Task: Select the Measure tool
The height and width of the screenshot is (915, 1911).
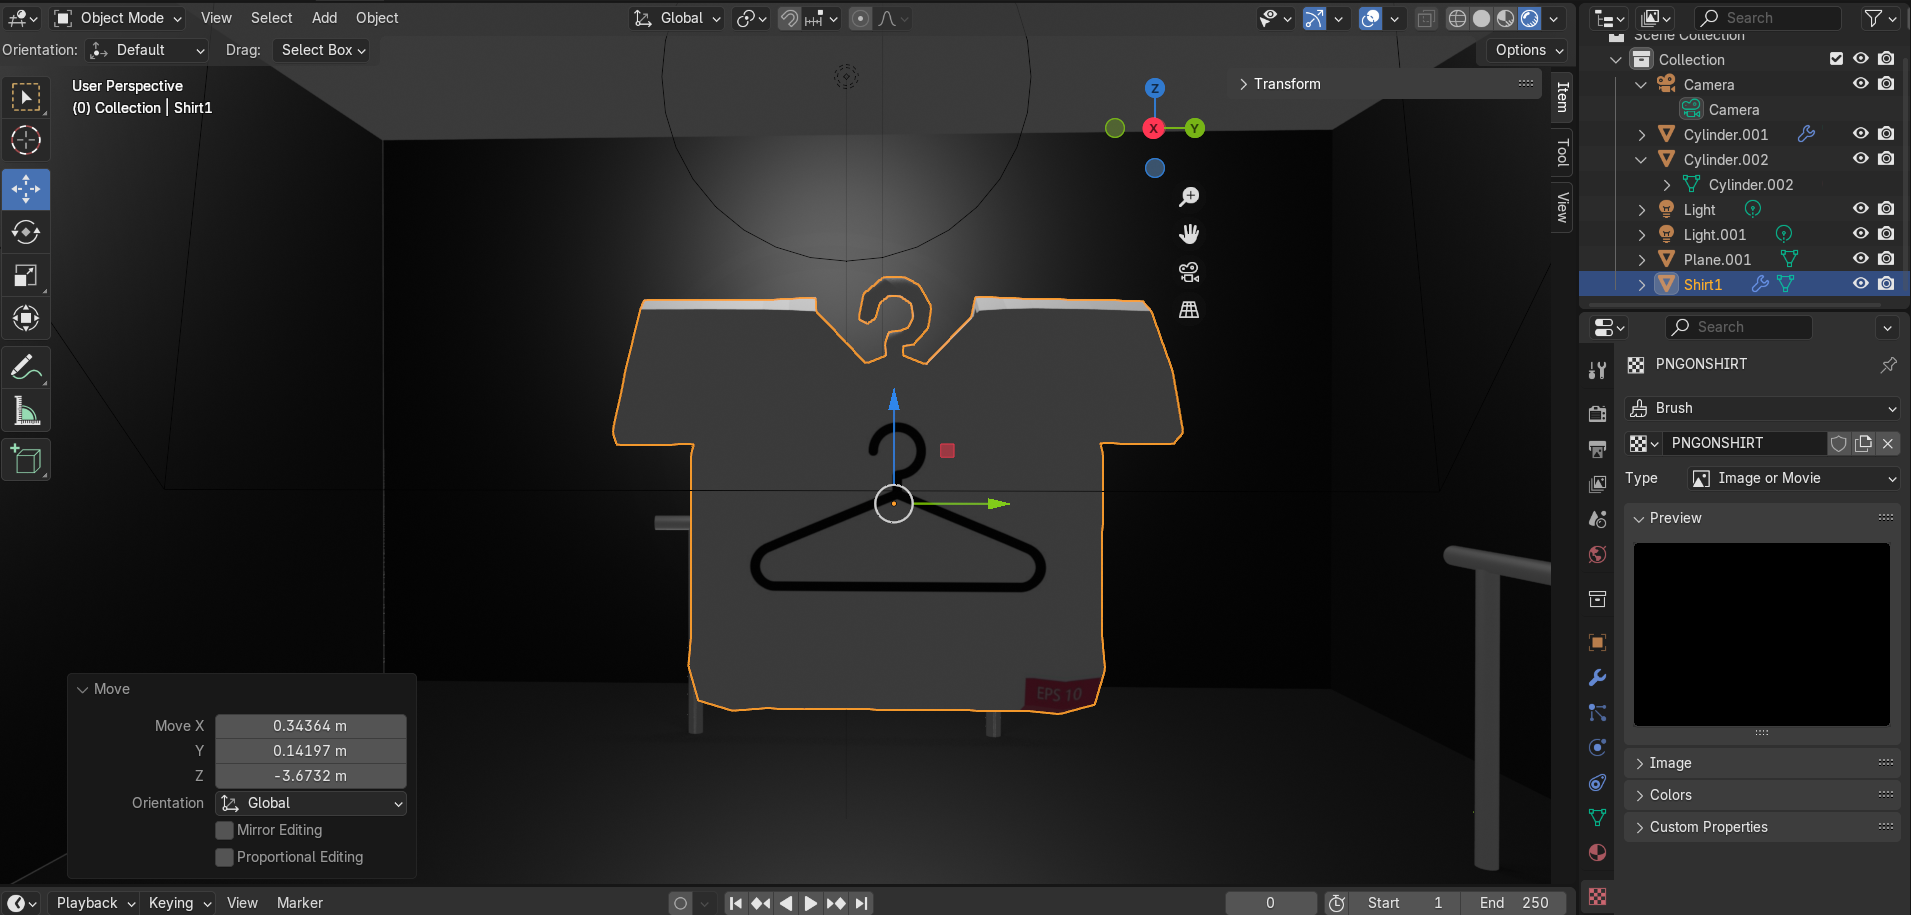Action: tap(26, 412)
